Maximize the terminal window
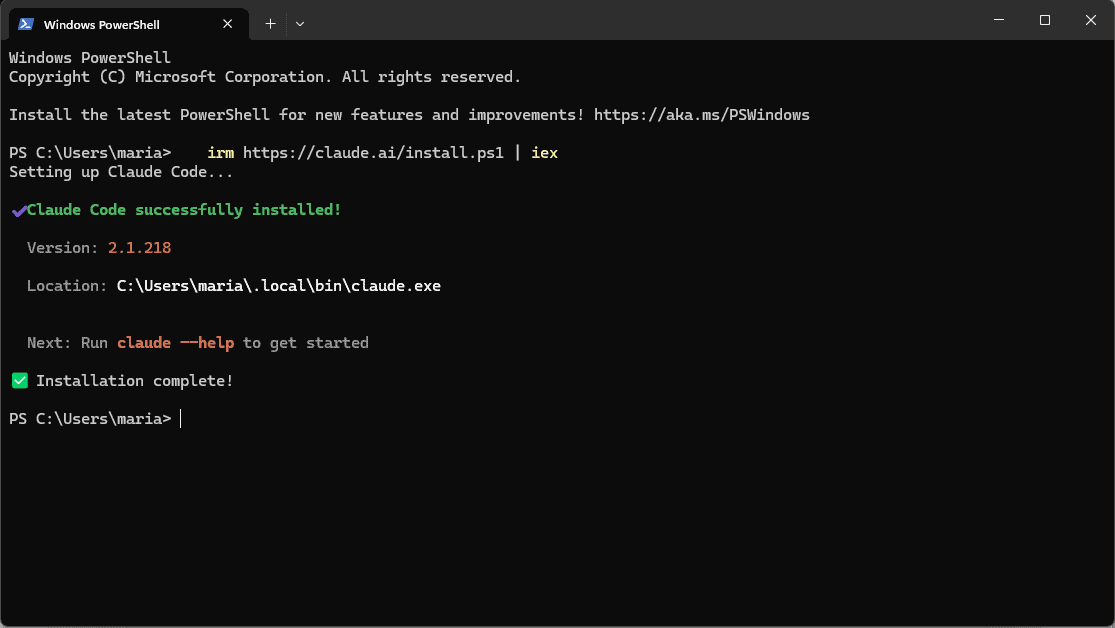Image resolution: width=1115 pixels, height=628 pixels. [x=1045, y=20]
